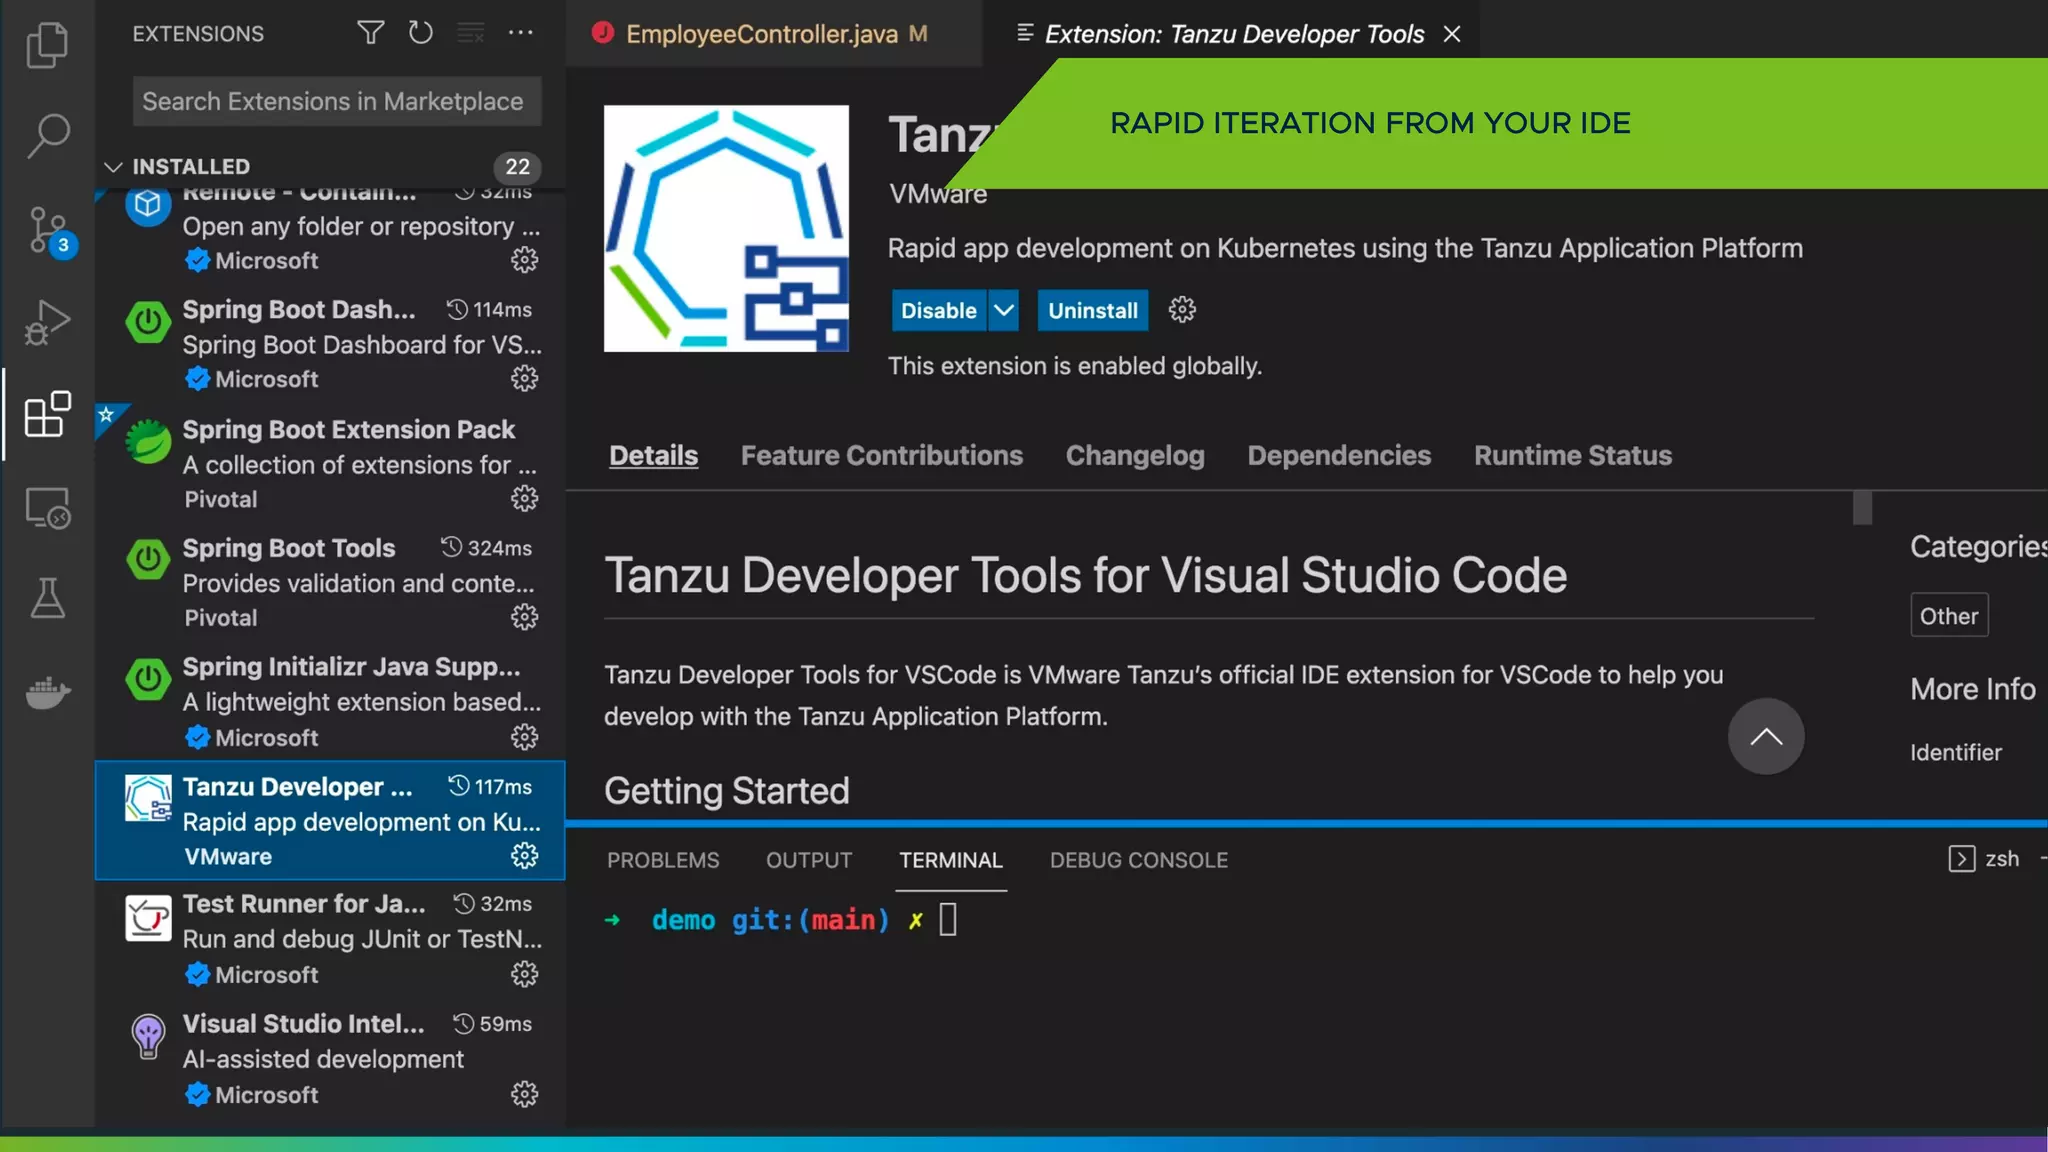This screenshot has width=2048, height=1152.
Task: Filter extensions using the funnel icon
Action: (x=370, y=33)
